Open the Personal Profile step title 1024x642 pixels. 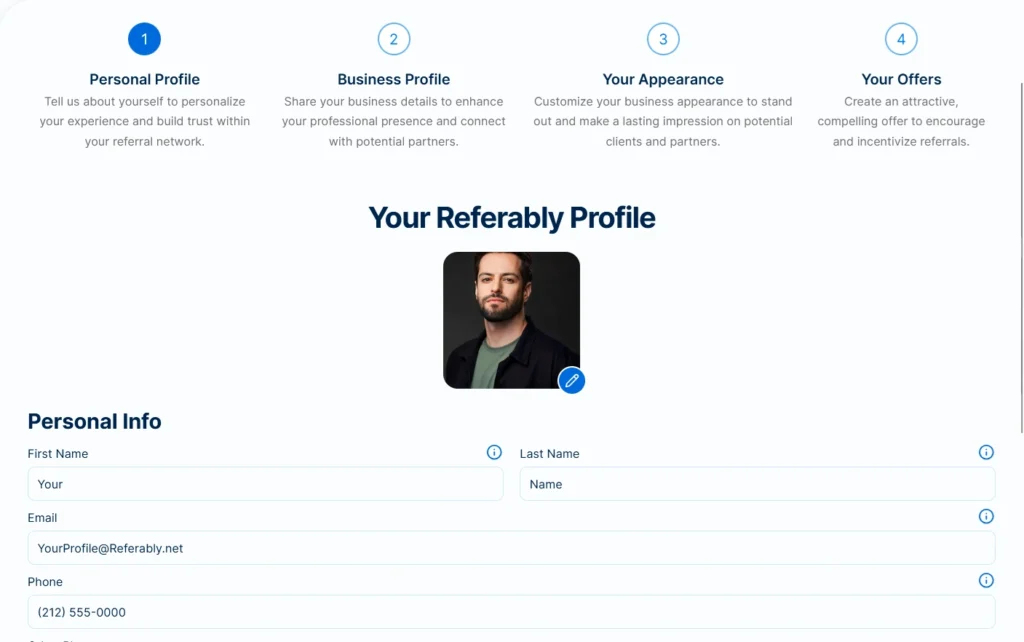(x=145, y=79)
